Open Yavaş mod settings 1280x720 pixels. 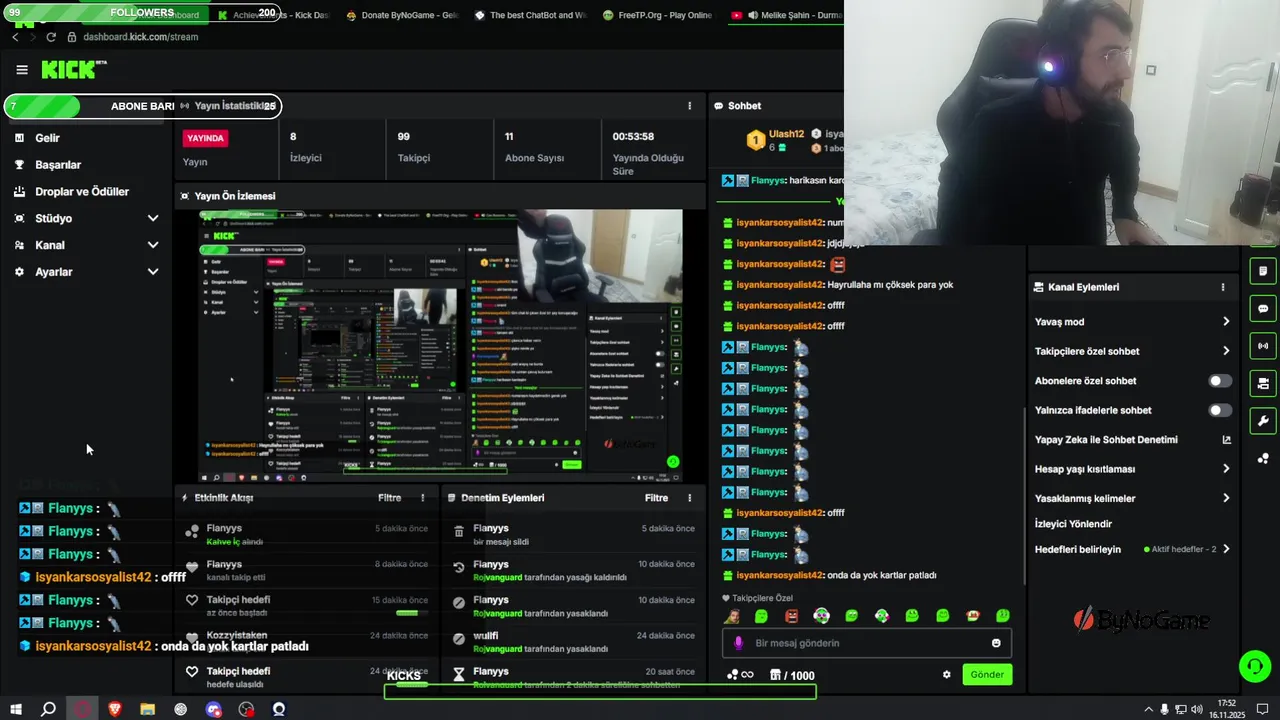coord(1132,322)
